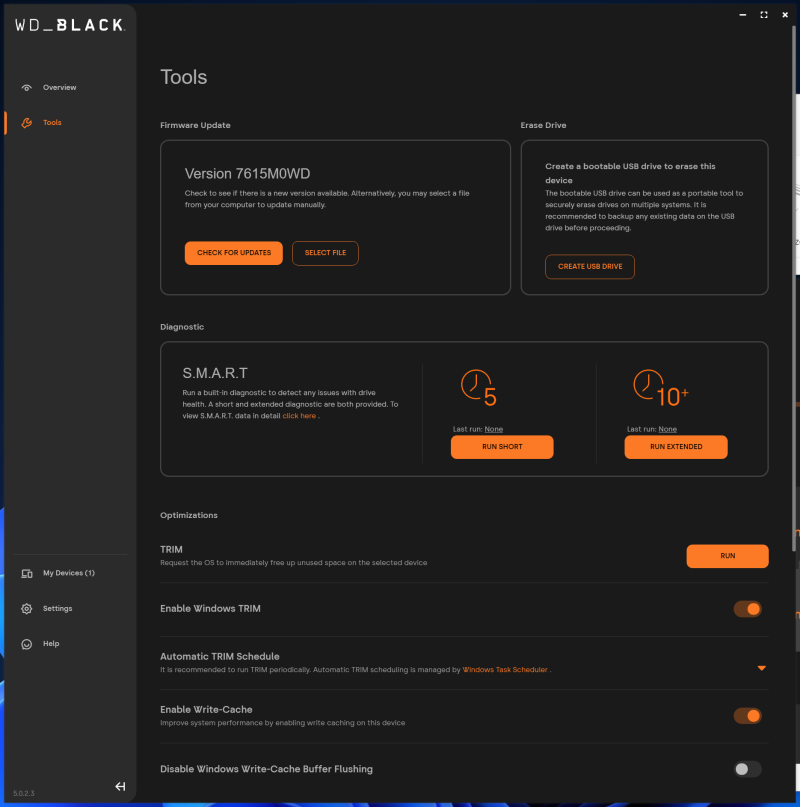Click the Tools wrench icon

coord(27,123)
